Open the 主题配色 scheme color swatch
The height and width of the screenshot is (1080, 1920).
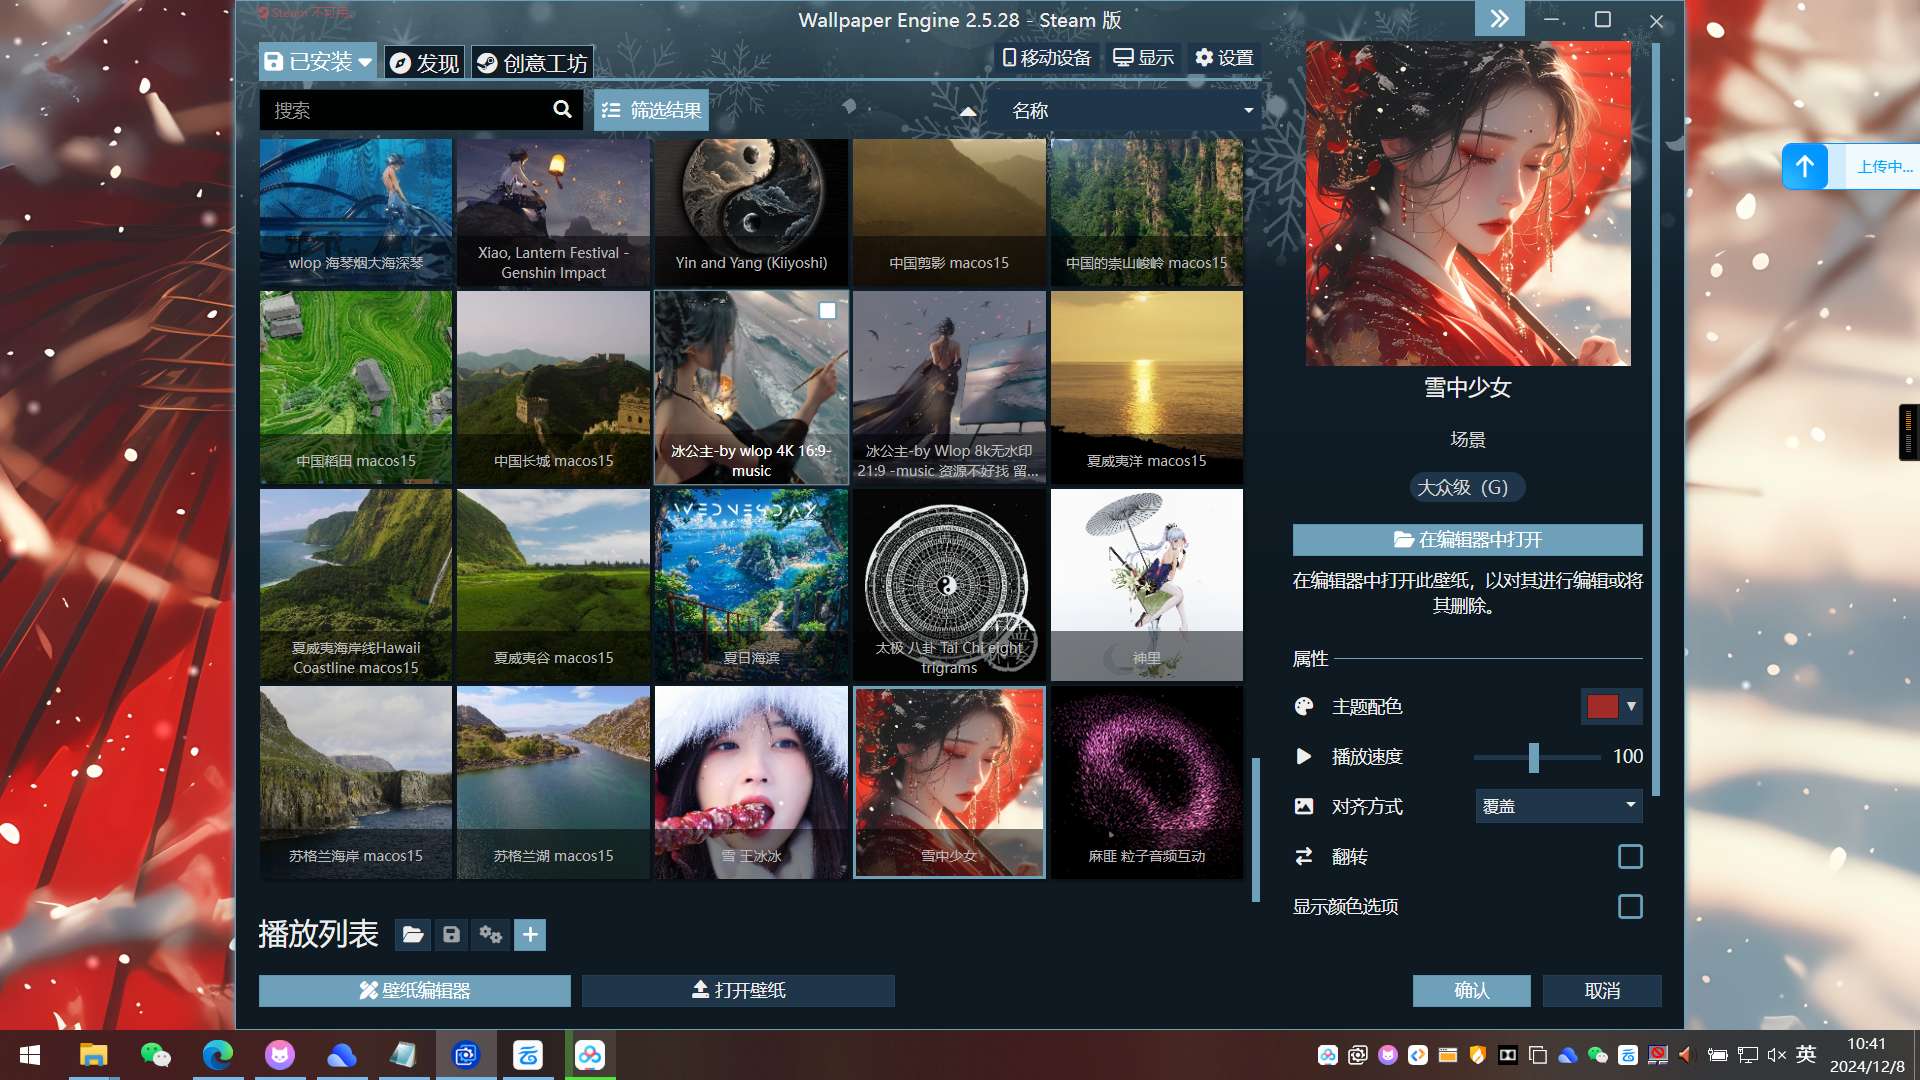click(x=1611, y=706)
